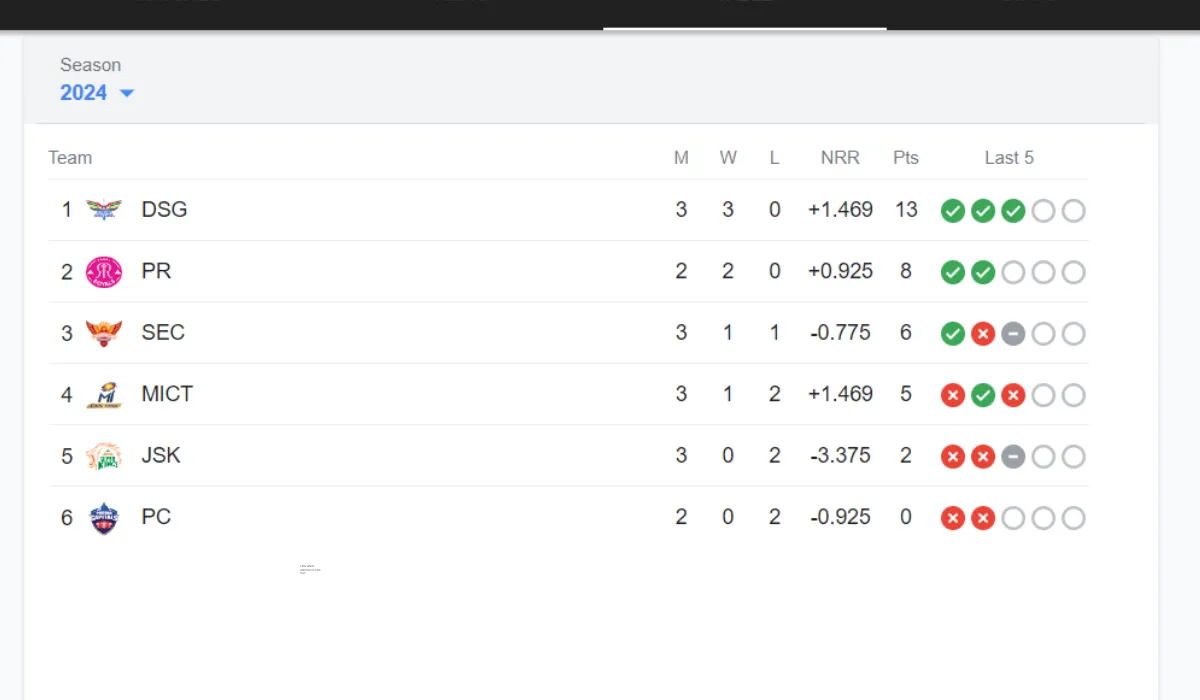Open the PC team logo
Image resolution: width=1200 pixels, height=700 pixels.
pyautogui.click(x=104, y=518)
